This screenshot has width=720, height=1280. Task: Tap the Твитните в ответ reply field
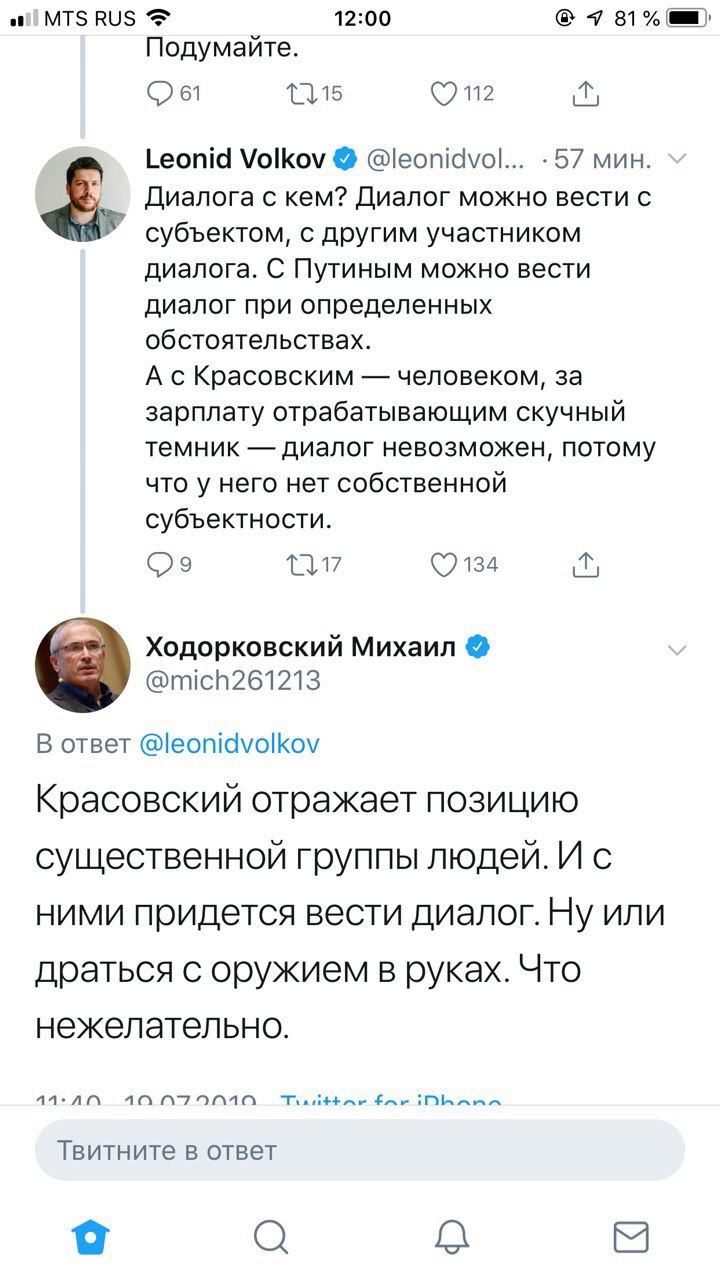pos(360,1150)
